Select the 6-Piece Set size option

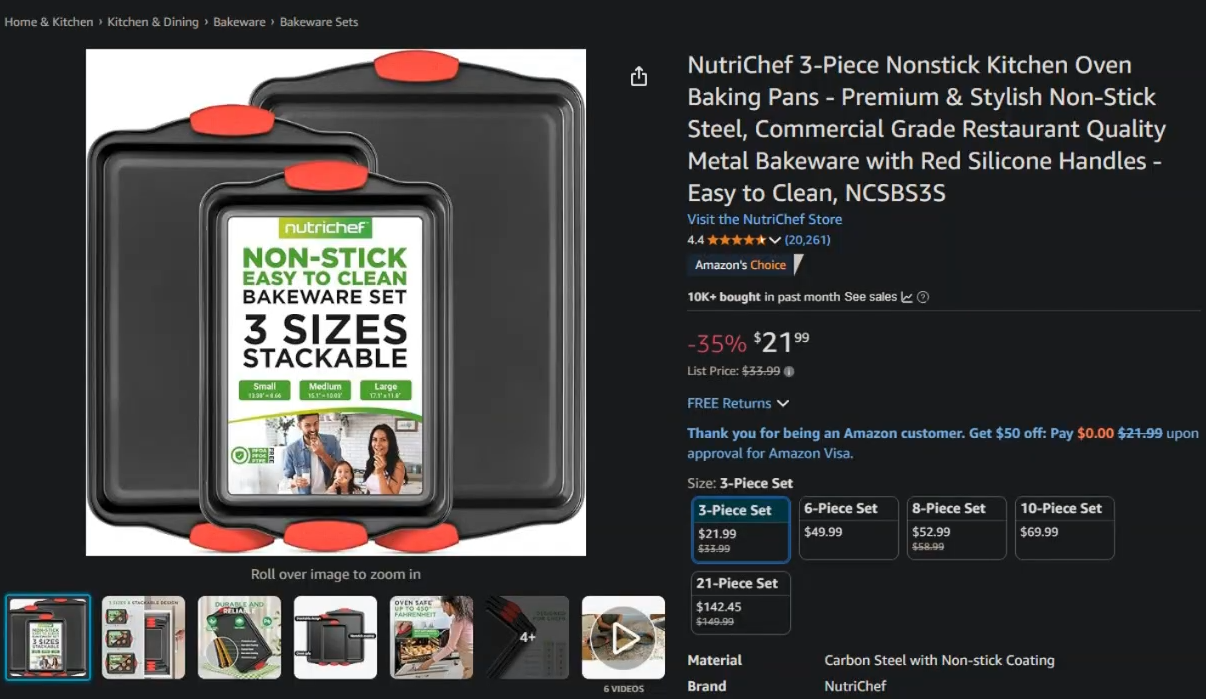tap(848, 528)
